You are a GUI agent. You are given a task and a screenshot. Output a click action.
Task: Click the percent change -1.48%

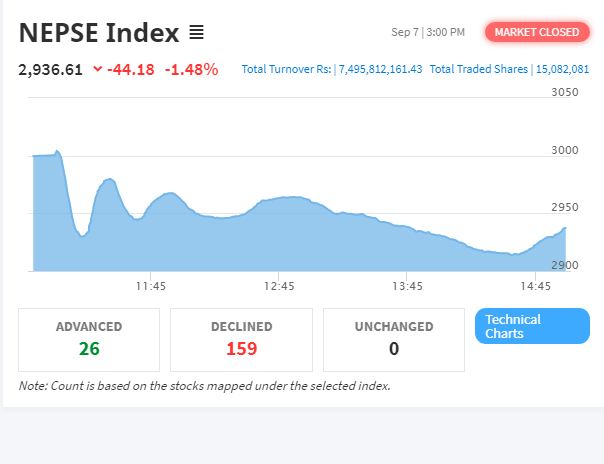191,70
